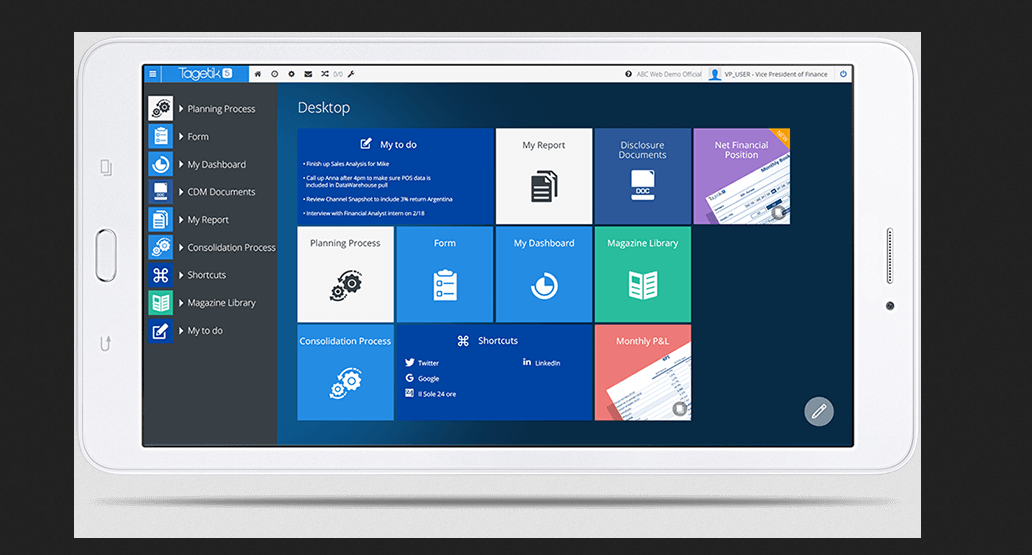Select Form in the sidebar menu
Viewport: 1032px width, 555px height.
click(198, 137)
